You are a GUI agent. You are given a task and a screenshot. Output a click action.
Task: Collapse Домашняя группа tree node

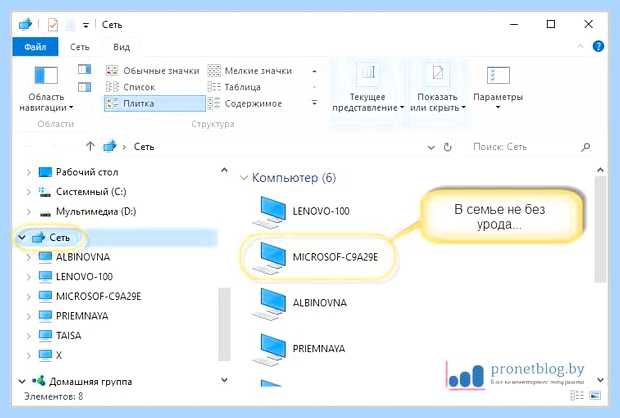click(22, 382)
